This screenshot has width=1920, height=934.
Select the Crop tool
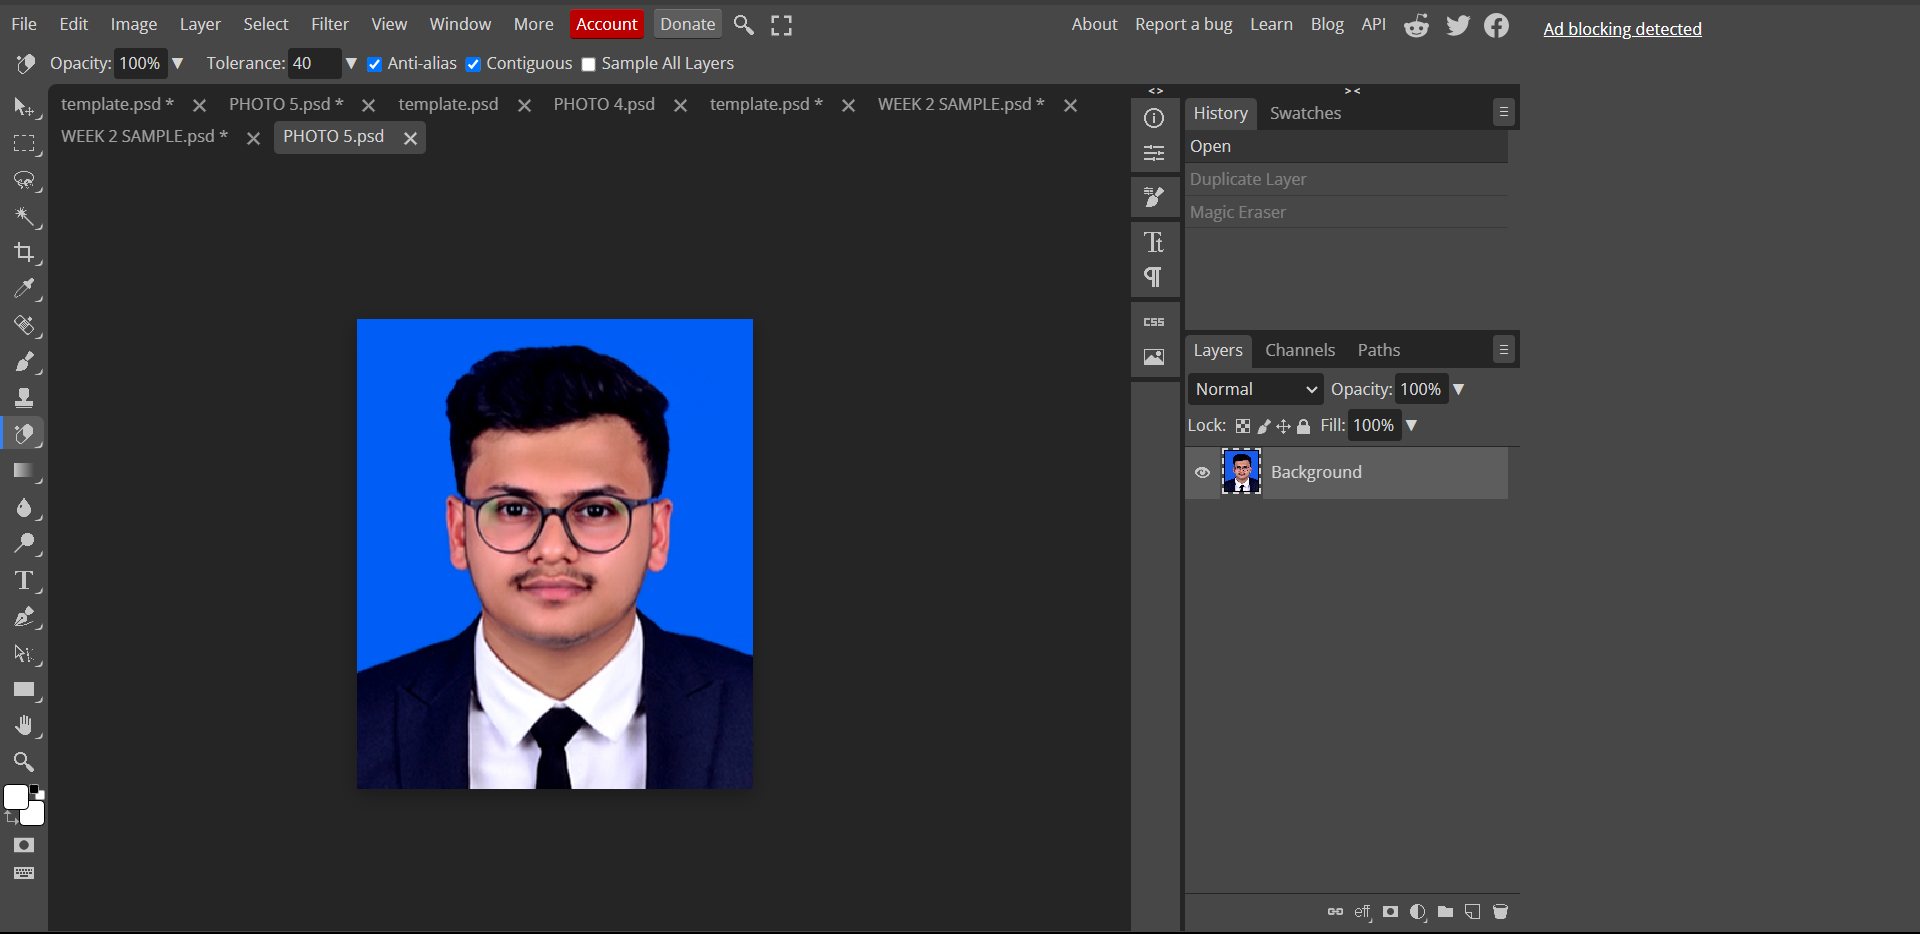tap(24, 252)
